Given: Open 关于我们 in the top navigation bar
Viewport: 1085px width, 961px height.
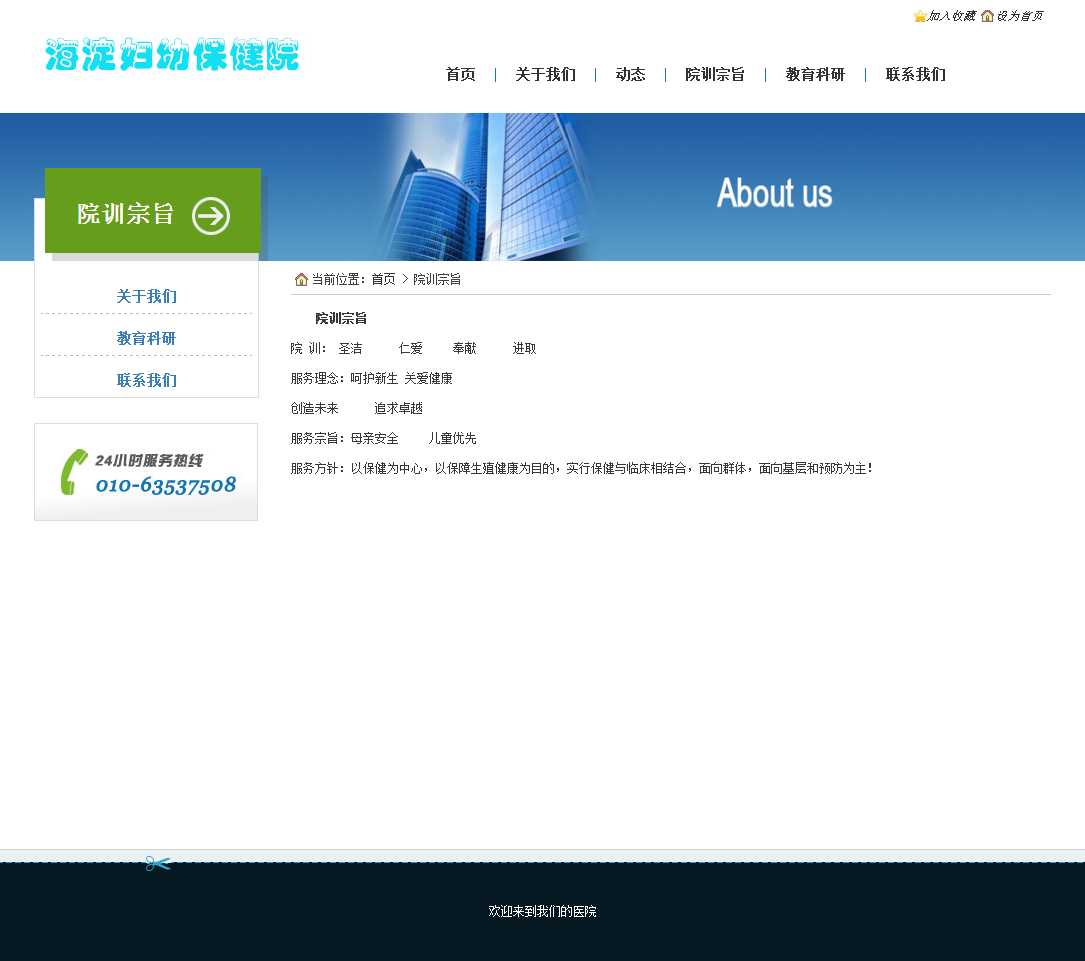Looking at the screenshot, I should coord(545,75).
